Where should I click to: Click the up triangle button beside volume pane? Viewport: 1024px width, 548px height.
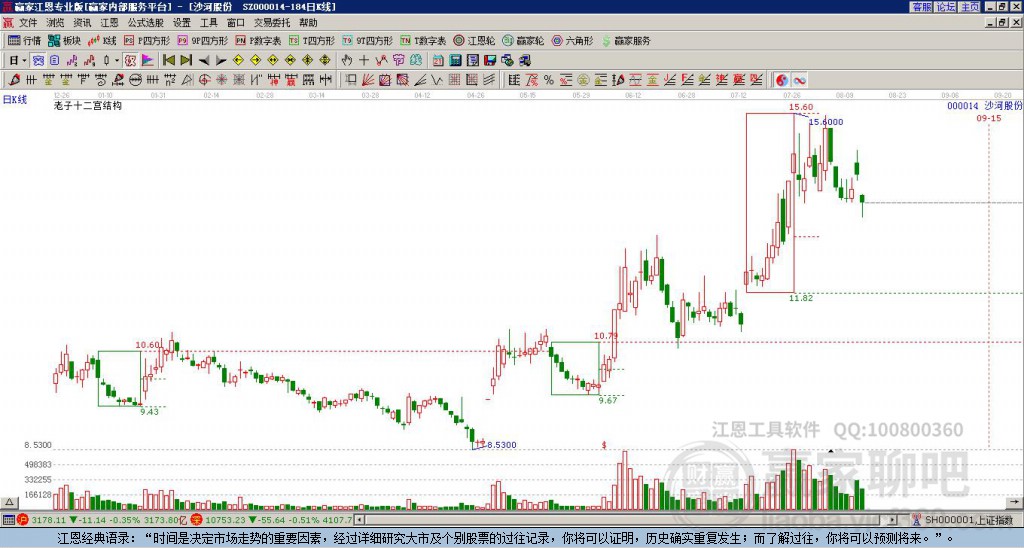pyautogui.click(x=8, y=502)
